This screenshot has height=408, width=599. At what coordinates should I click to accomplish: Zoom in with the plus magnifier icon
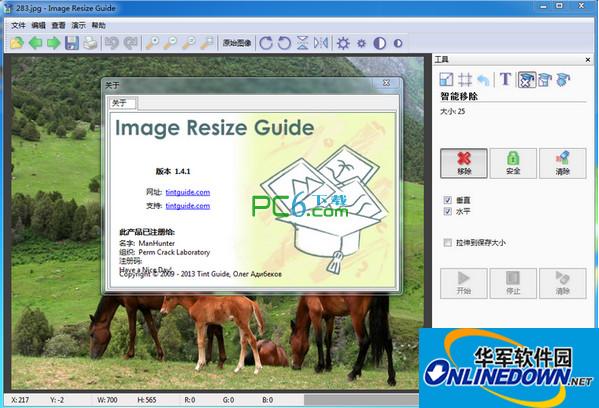152,43
